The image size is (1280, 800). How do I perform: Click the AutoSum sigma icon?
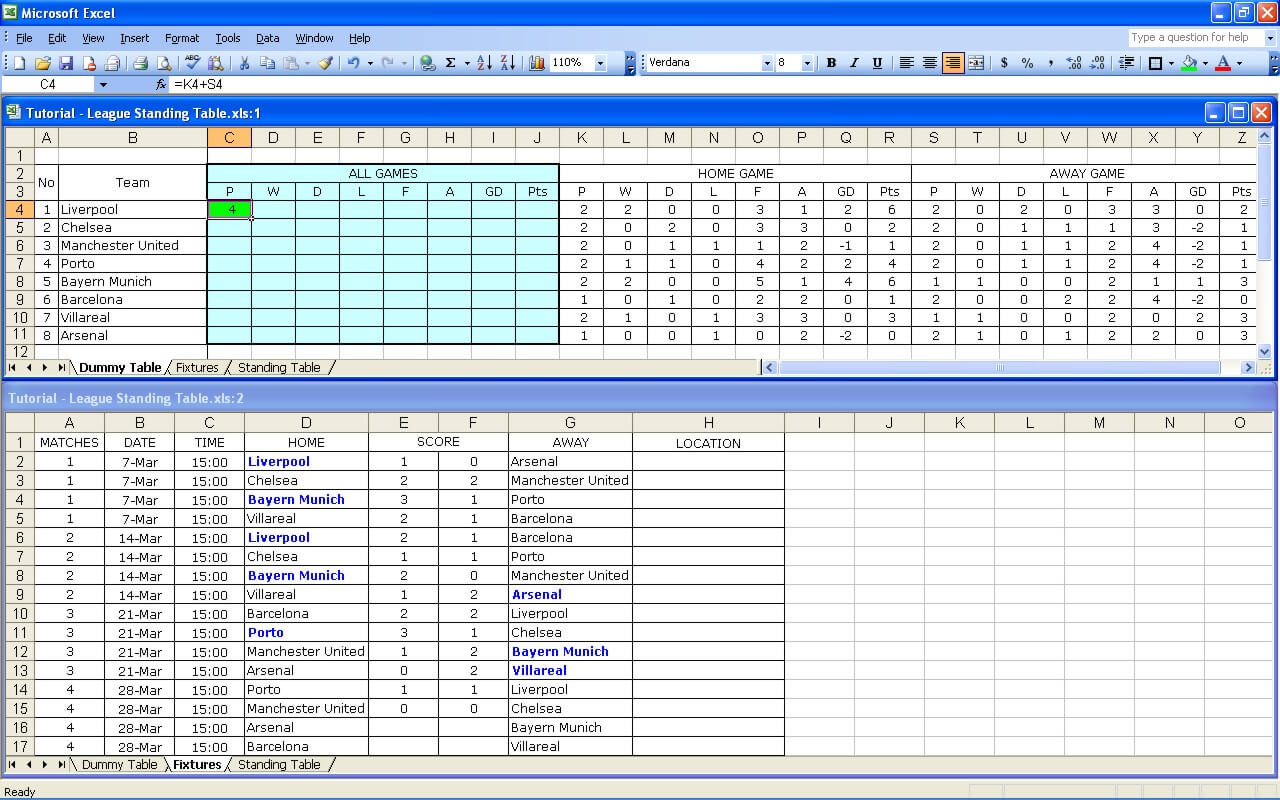click(451, 63)
